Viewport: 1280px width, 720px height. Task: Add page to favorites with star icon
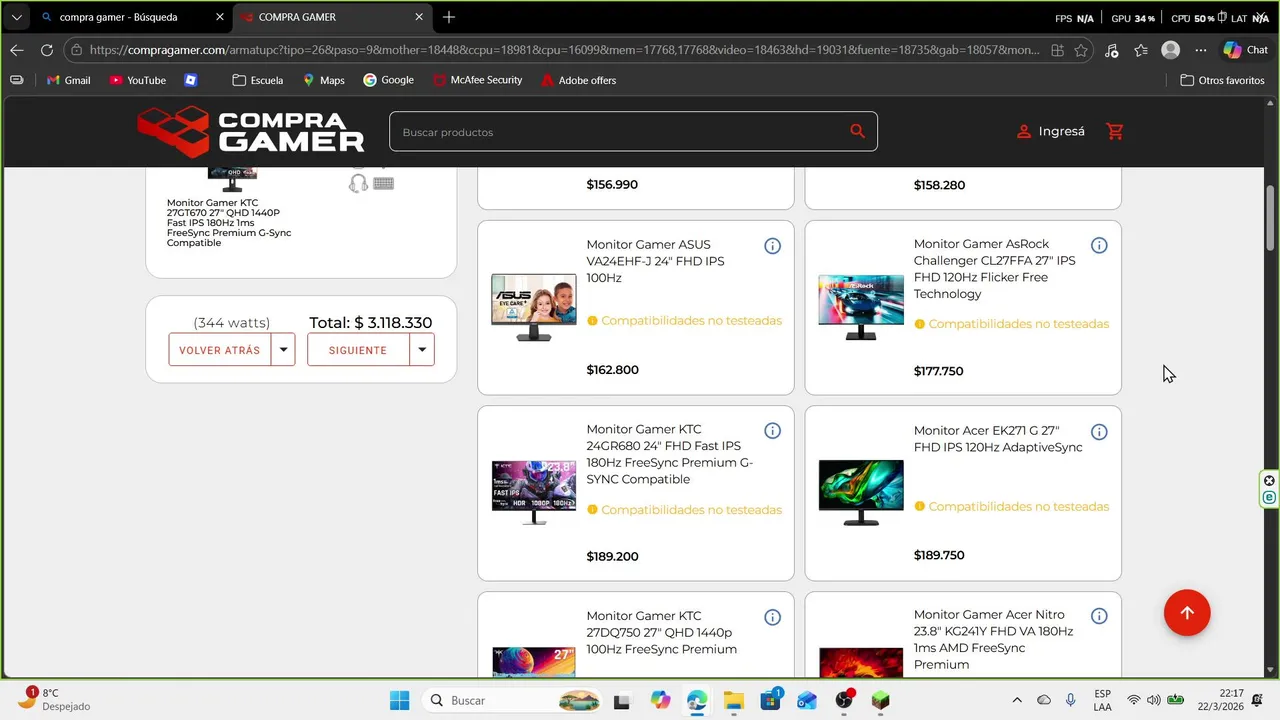click(1081, 50)
